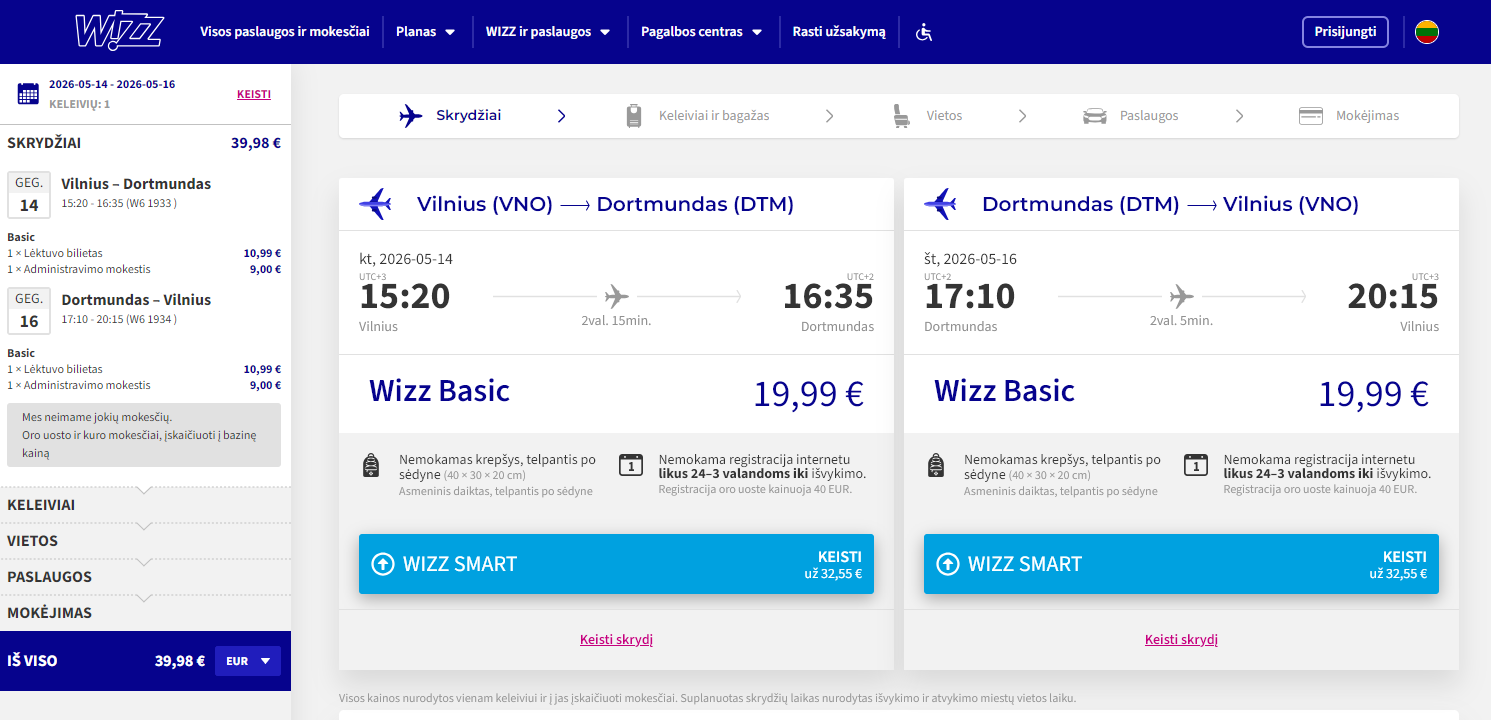The width and height of the screenshot is (1491, 720).
Task: Expand the WIZZ ir paslaugos menu
Action: pyautogui.click(x=547, y=32)
